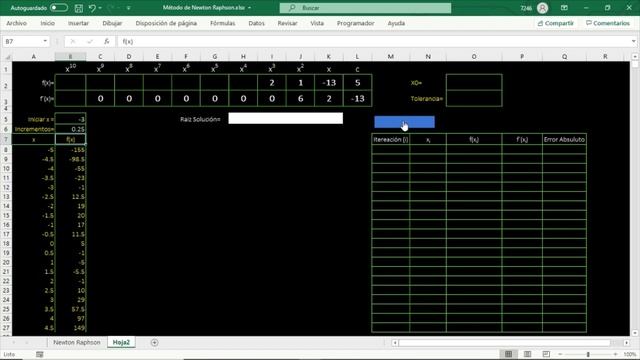Select the x³ coefficient cell with 2
Image resolution: width=640 pixels, height=360 pixels.
click(271, 83)
